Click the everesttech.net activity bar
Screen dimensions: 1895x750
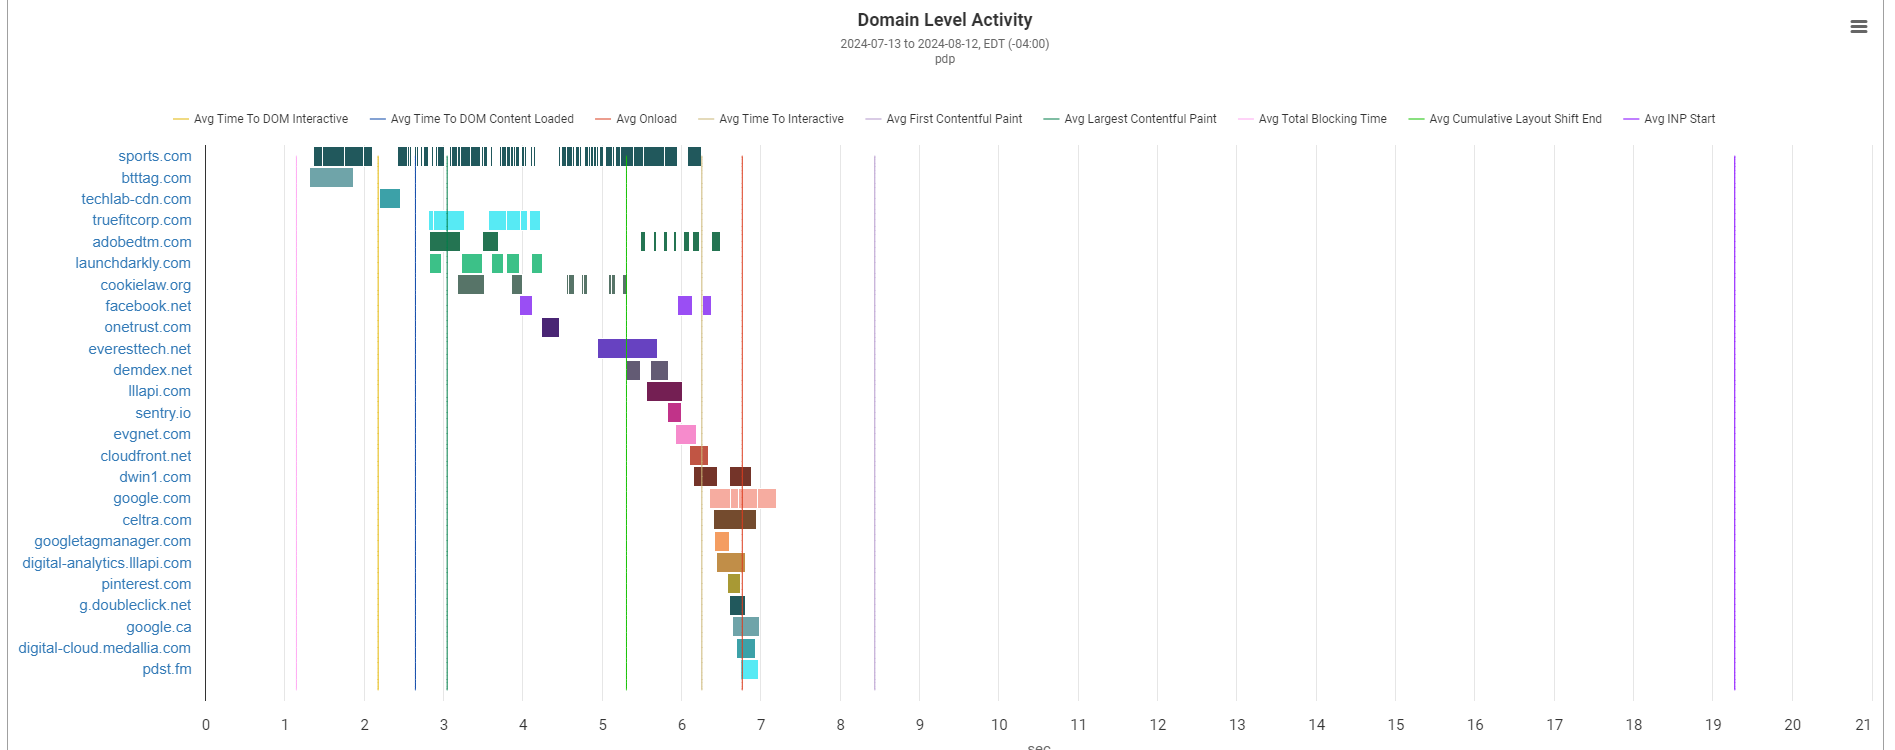click(627, 349)
